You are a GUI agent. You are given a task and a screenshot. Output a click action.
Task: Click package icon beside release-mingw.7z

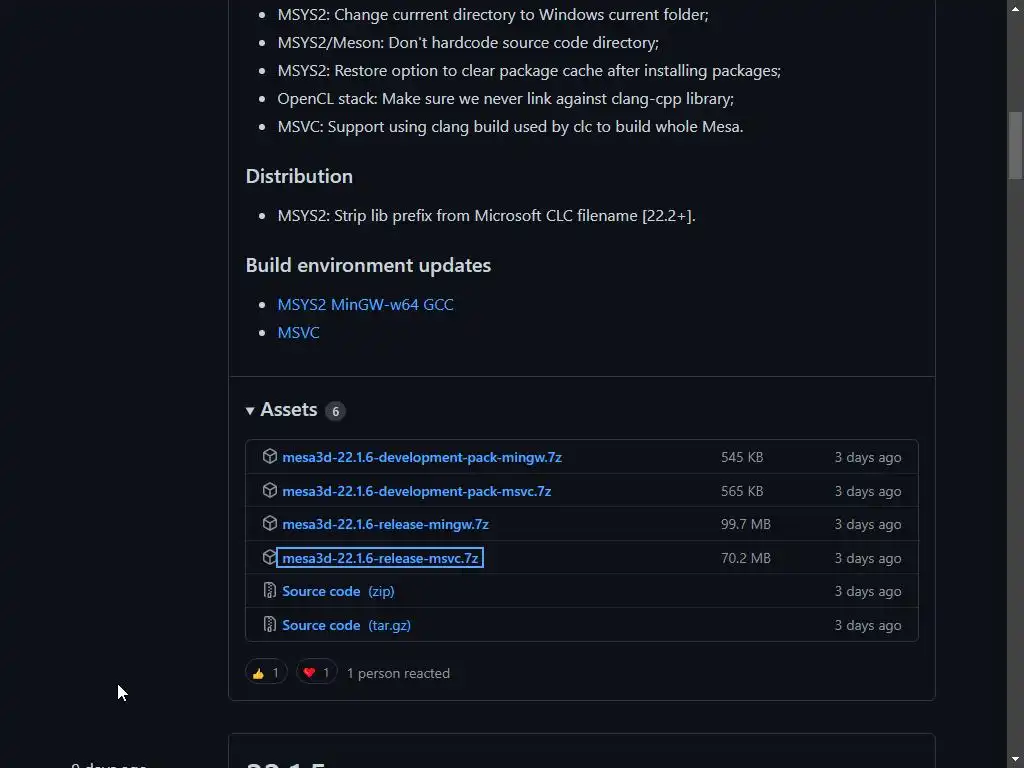point(270,524)
